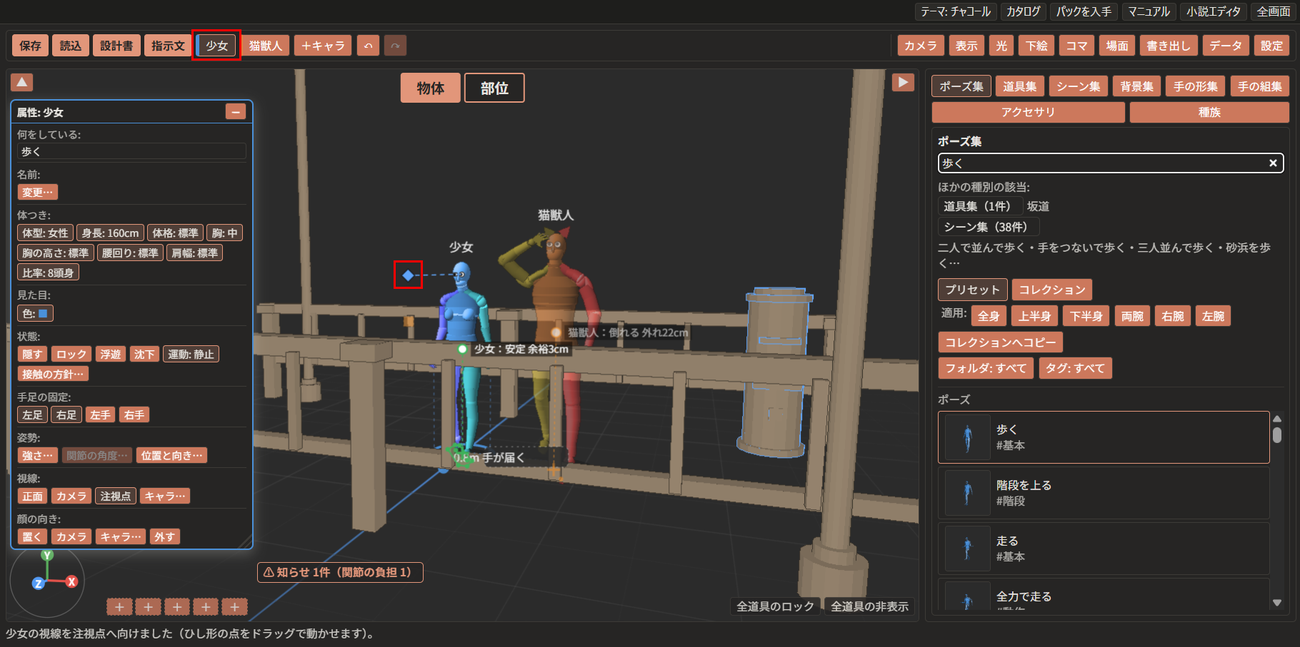Click the first plus slot below the viewport
This screenshot has width=1300, height=647.
coord(120,606)
